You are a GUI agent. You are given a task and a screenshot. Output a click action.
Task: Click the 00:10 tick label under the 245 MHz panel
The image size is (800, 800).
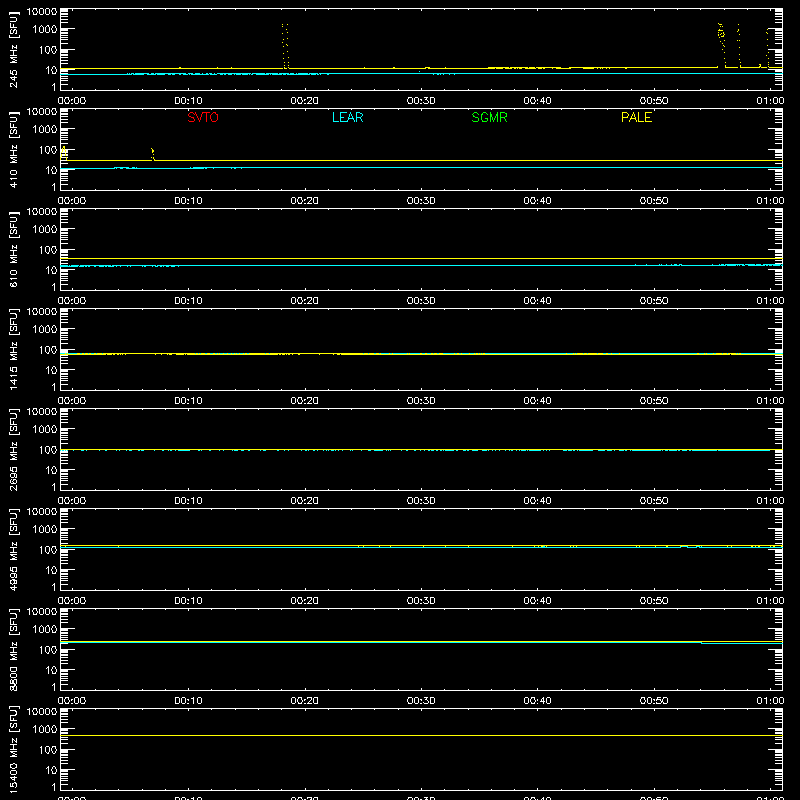188,101
